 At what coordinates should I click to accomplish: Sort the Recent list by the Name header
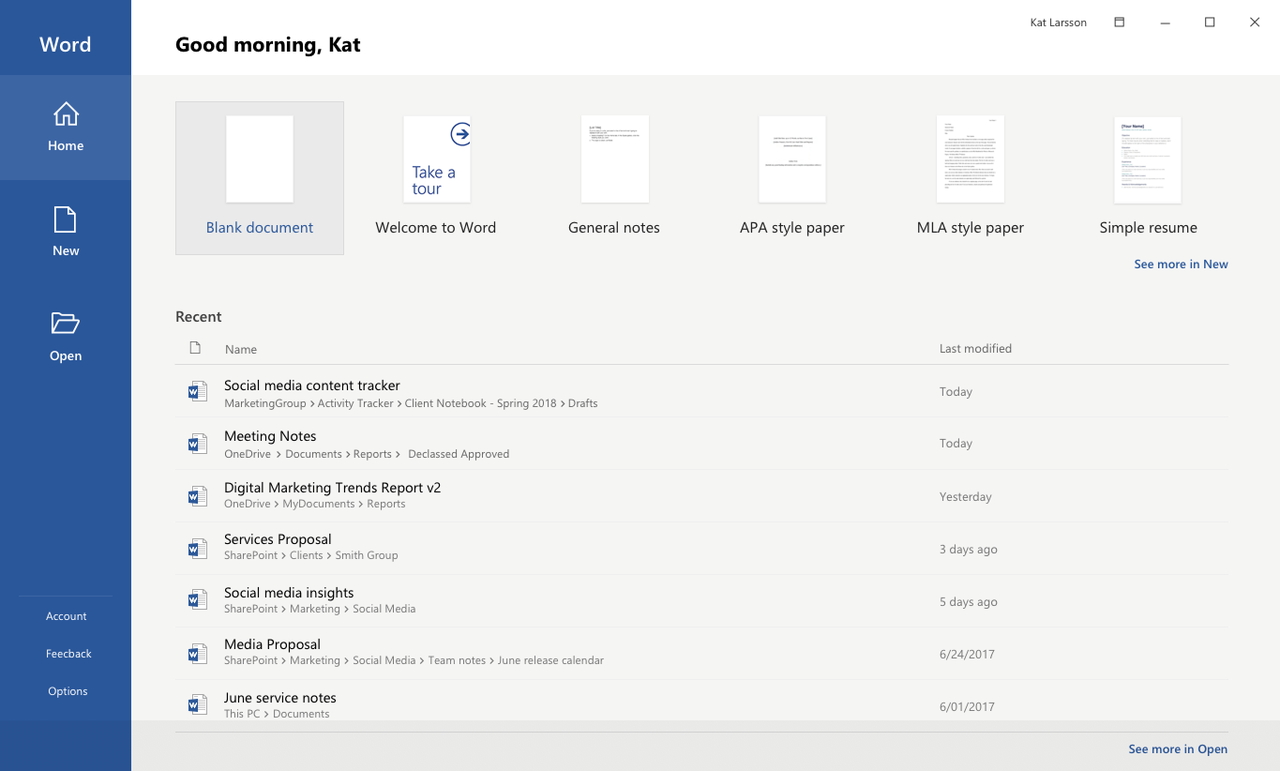tap(241, 348)
